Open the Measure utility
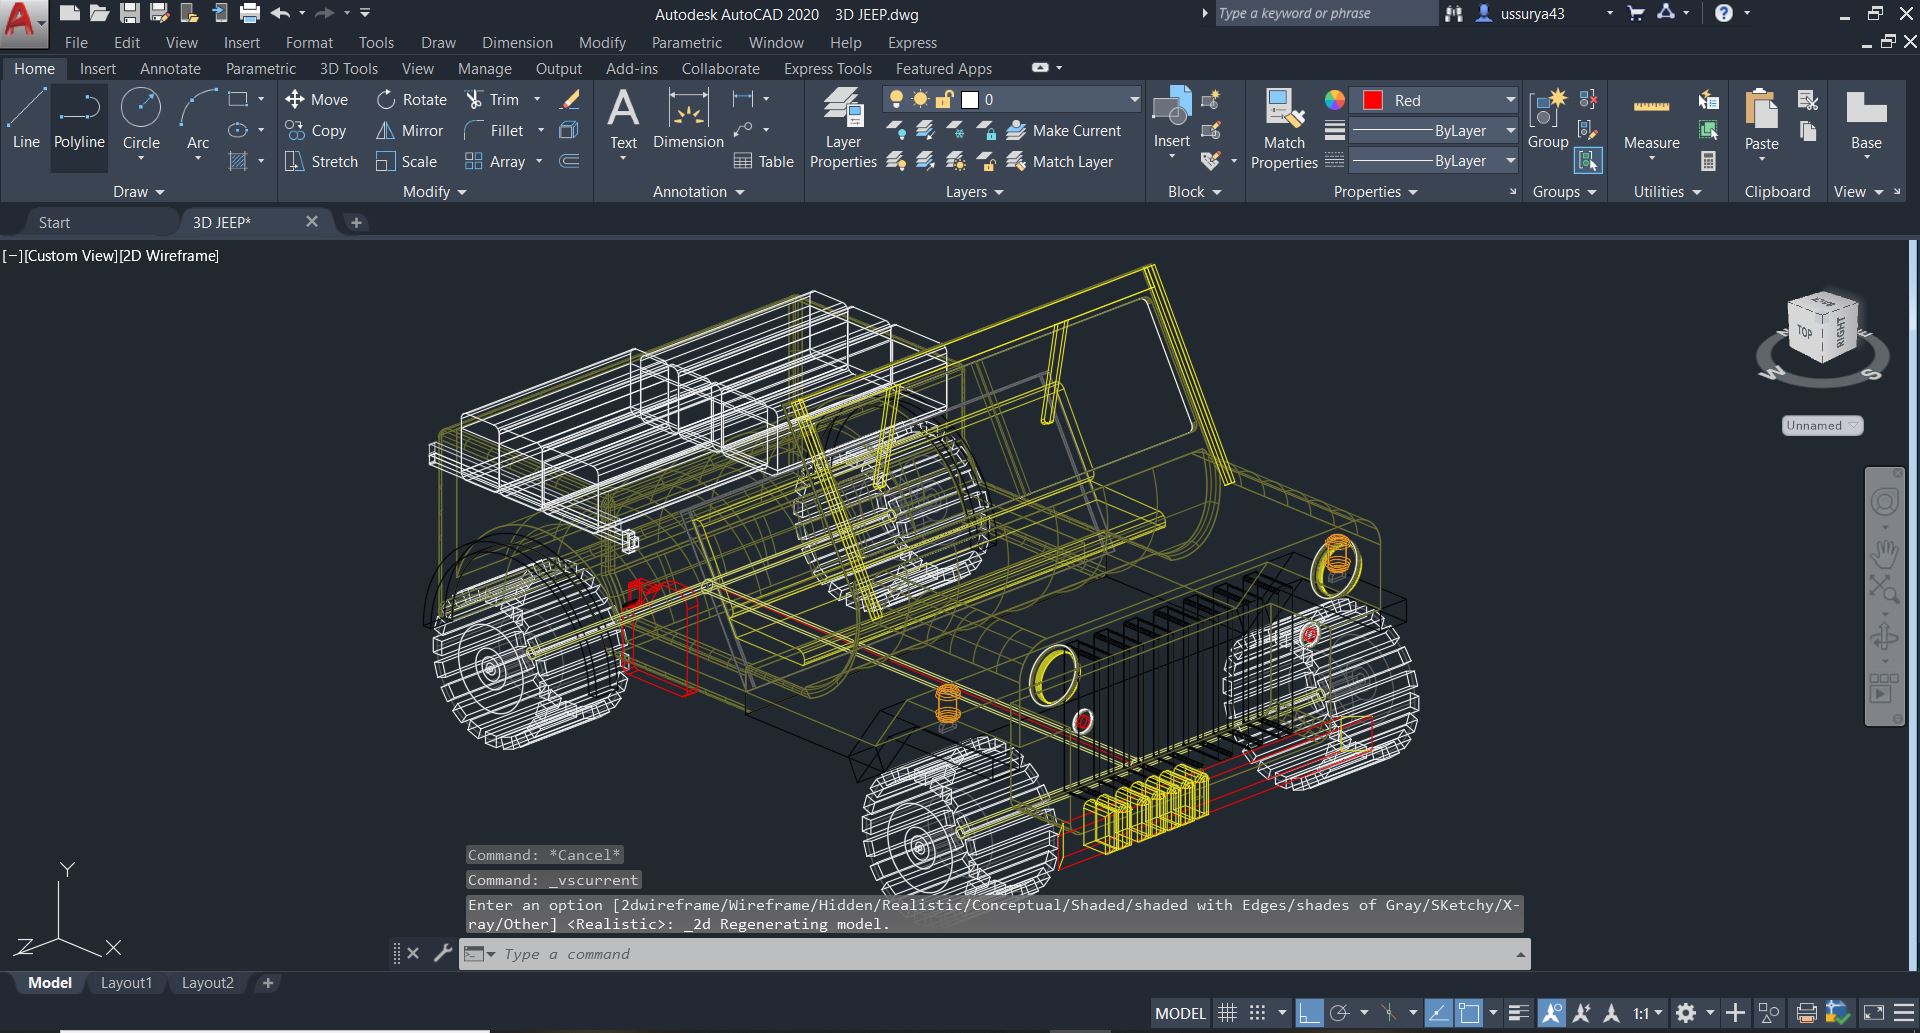Image resolution: width=1920 pixels, height=1033 pixels. (x=1652, y=122)
